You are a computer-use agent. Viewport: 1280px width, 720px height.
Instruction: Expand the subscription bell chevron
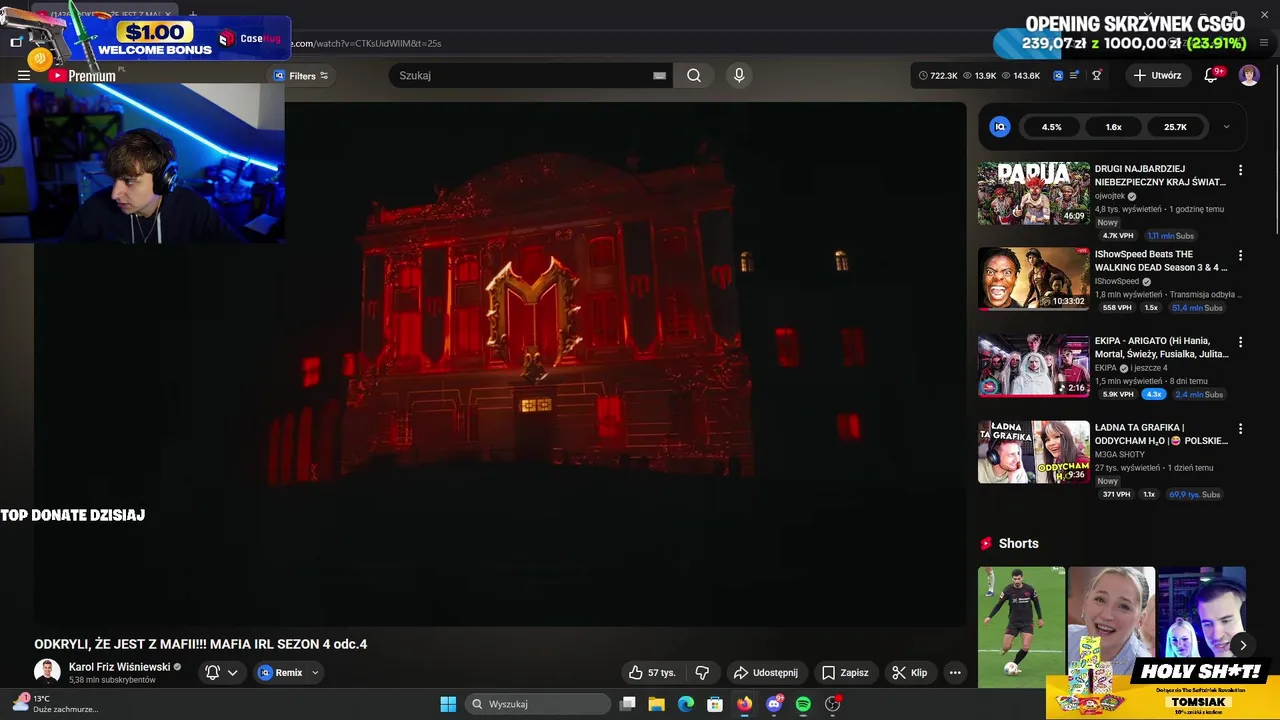click(x=233, y=673)
